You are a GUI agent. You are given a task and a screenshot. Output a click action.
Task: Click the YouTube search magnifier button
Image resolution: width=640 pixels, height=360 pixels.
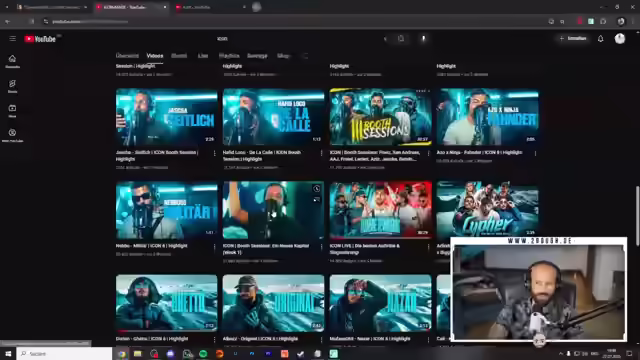(x=401, y=38)
